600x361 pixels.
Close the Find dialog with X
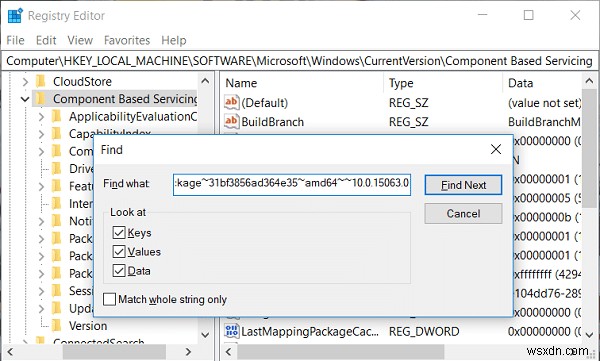[x=496, y=149]
